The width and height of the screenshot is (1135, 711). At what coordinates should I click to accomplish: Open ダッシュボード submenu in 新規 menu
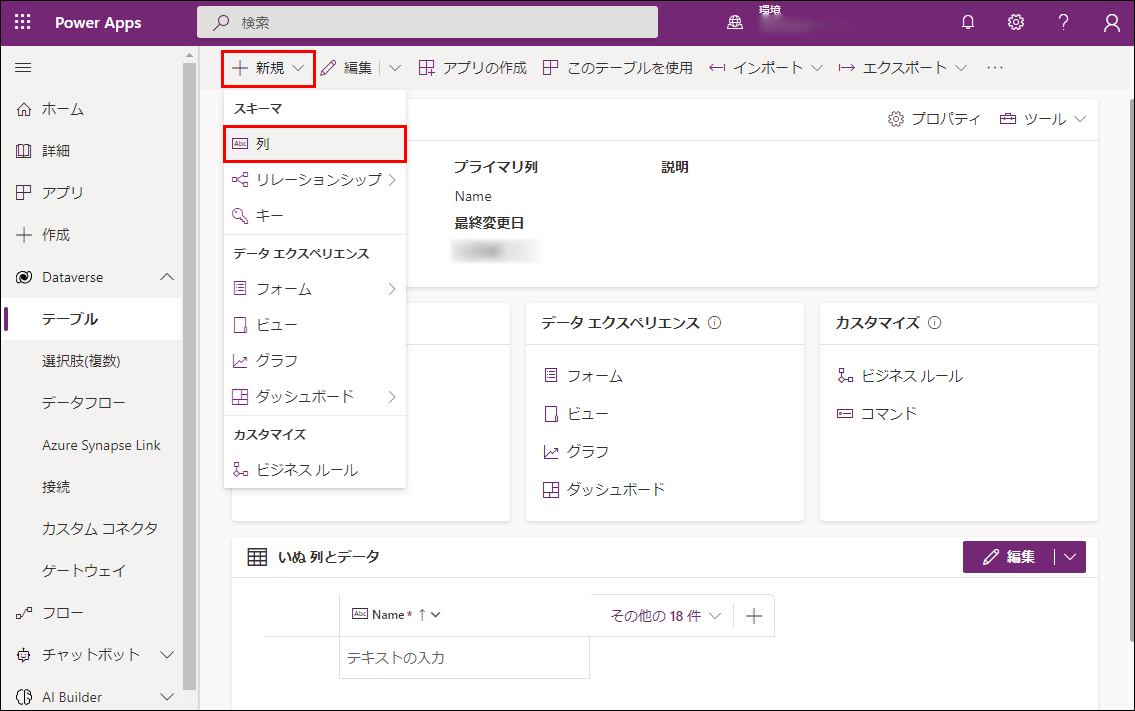(x=315, y=397)
